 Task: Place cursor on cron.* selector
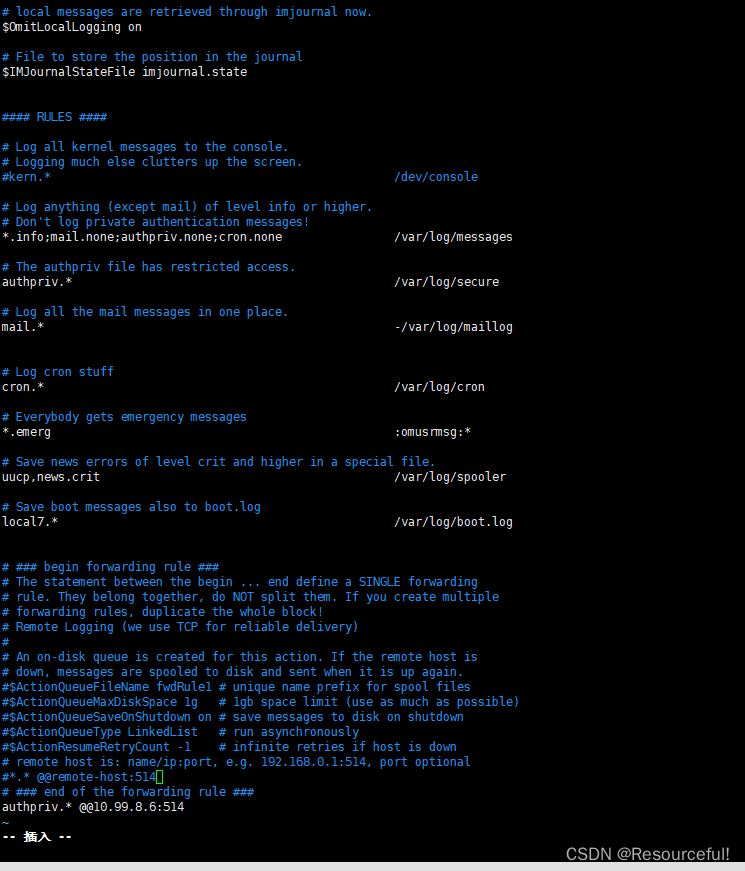pyautogui.click(x=23, y=387)
